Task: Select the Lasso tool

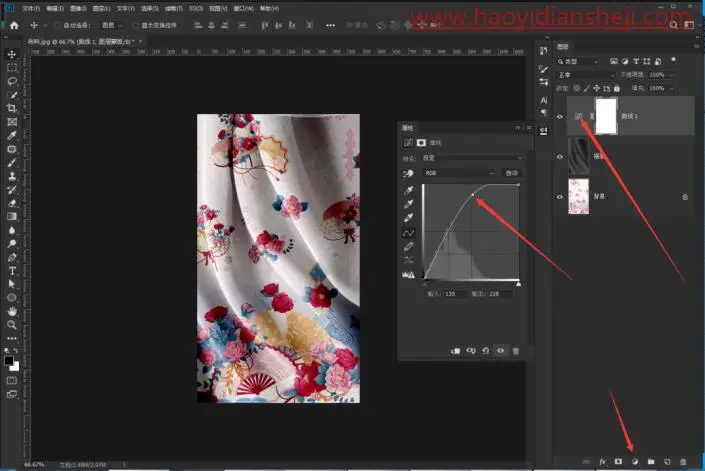Action: (x=12, y=81)
